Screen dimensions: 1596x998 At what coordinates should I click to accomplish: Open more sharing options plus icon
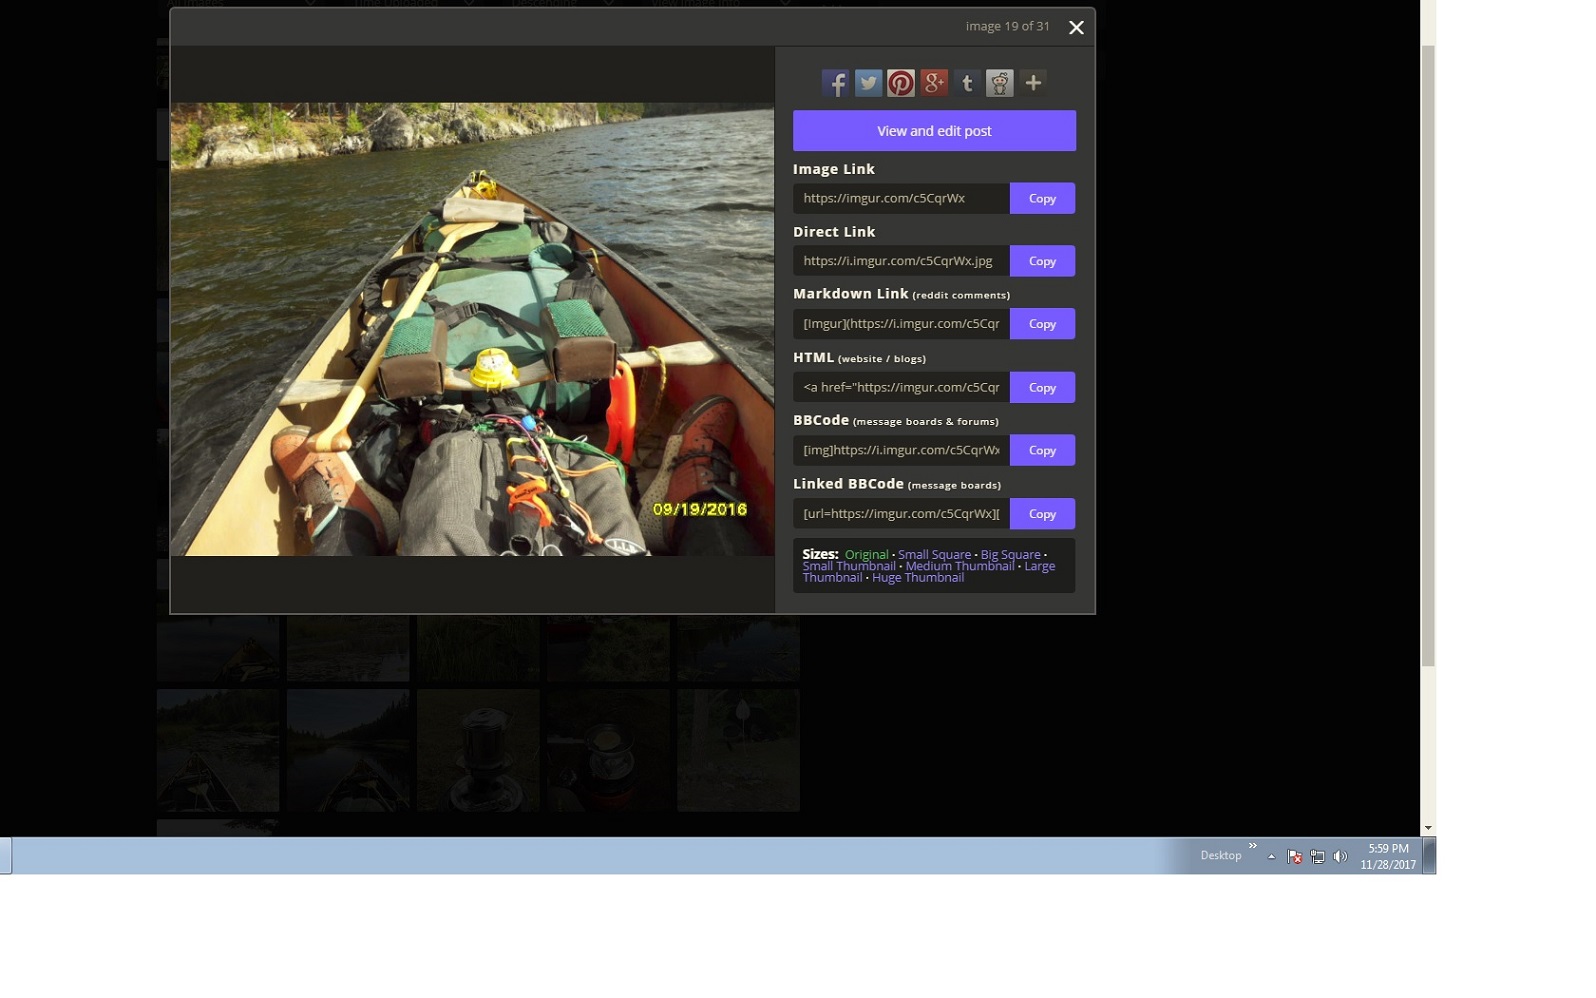tap(1033, 83)
